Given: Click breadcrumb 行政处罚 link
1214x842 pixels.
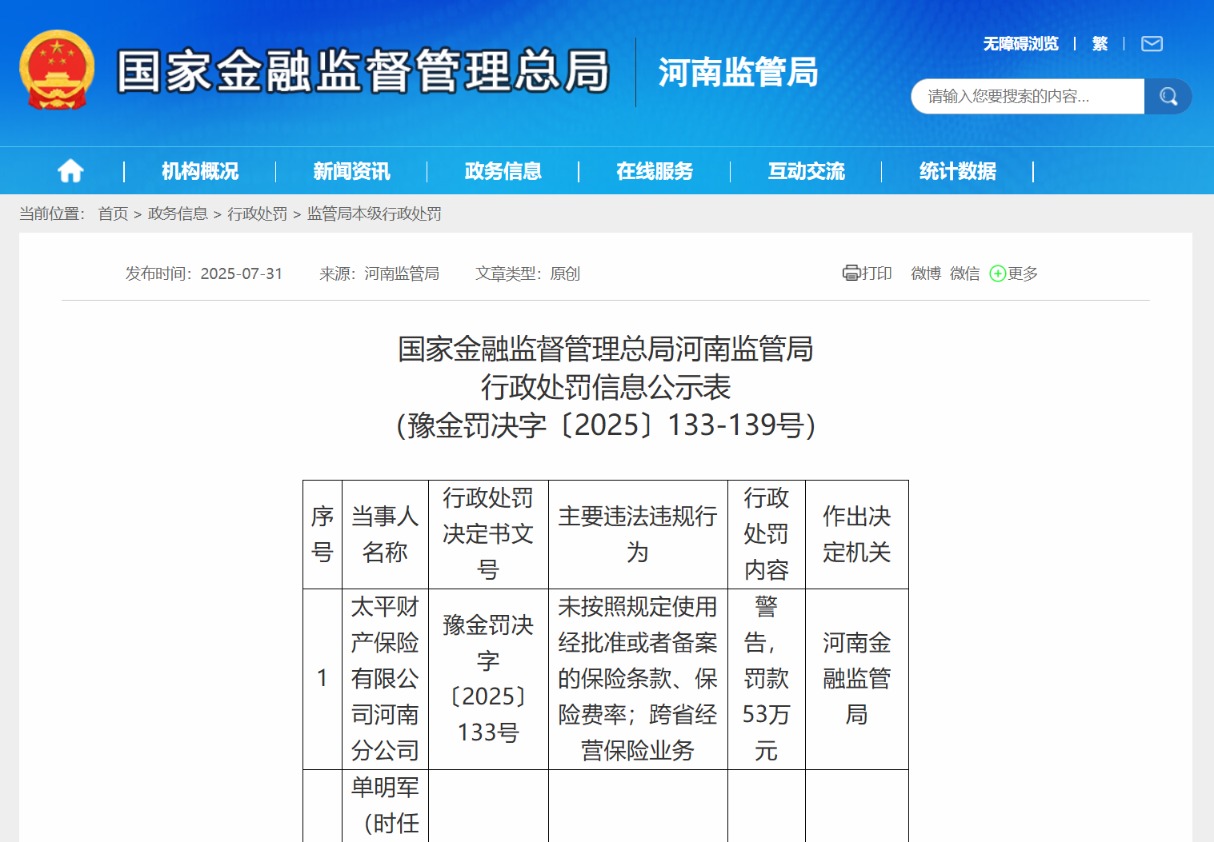Looking at the screenshot, I should coord(257,214).
